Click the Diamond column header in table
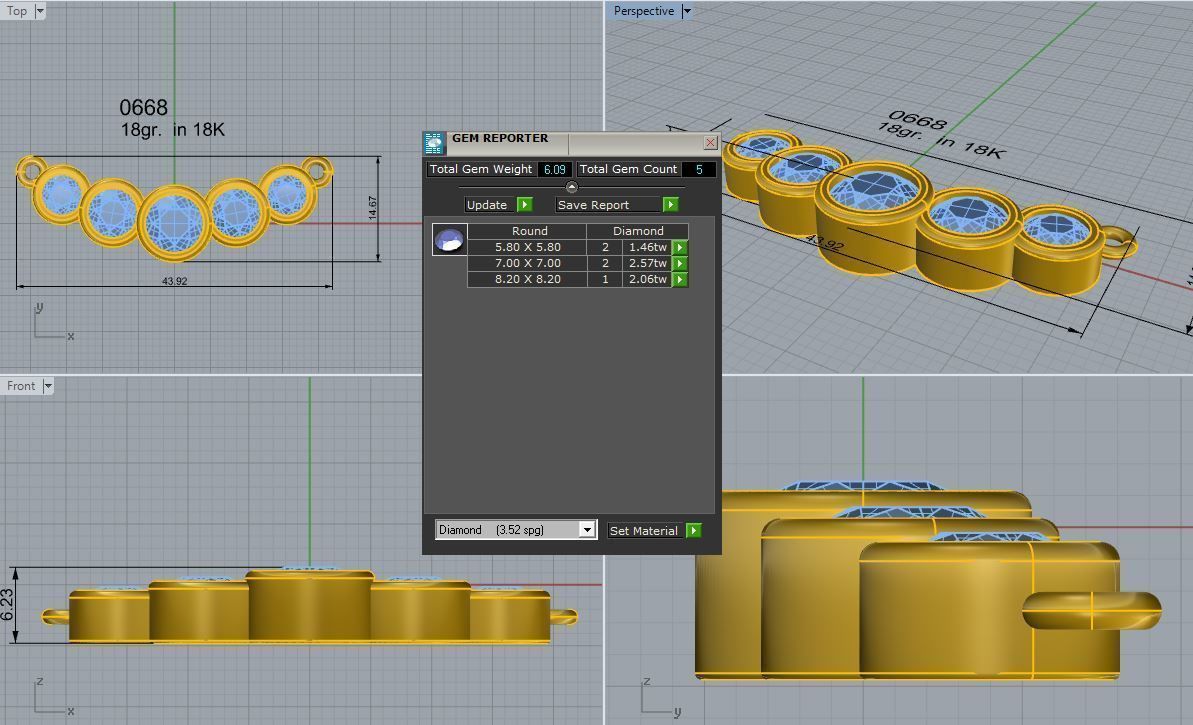The height and width of the screenshot is (725, 1193). coord(638,231)
